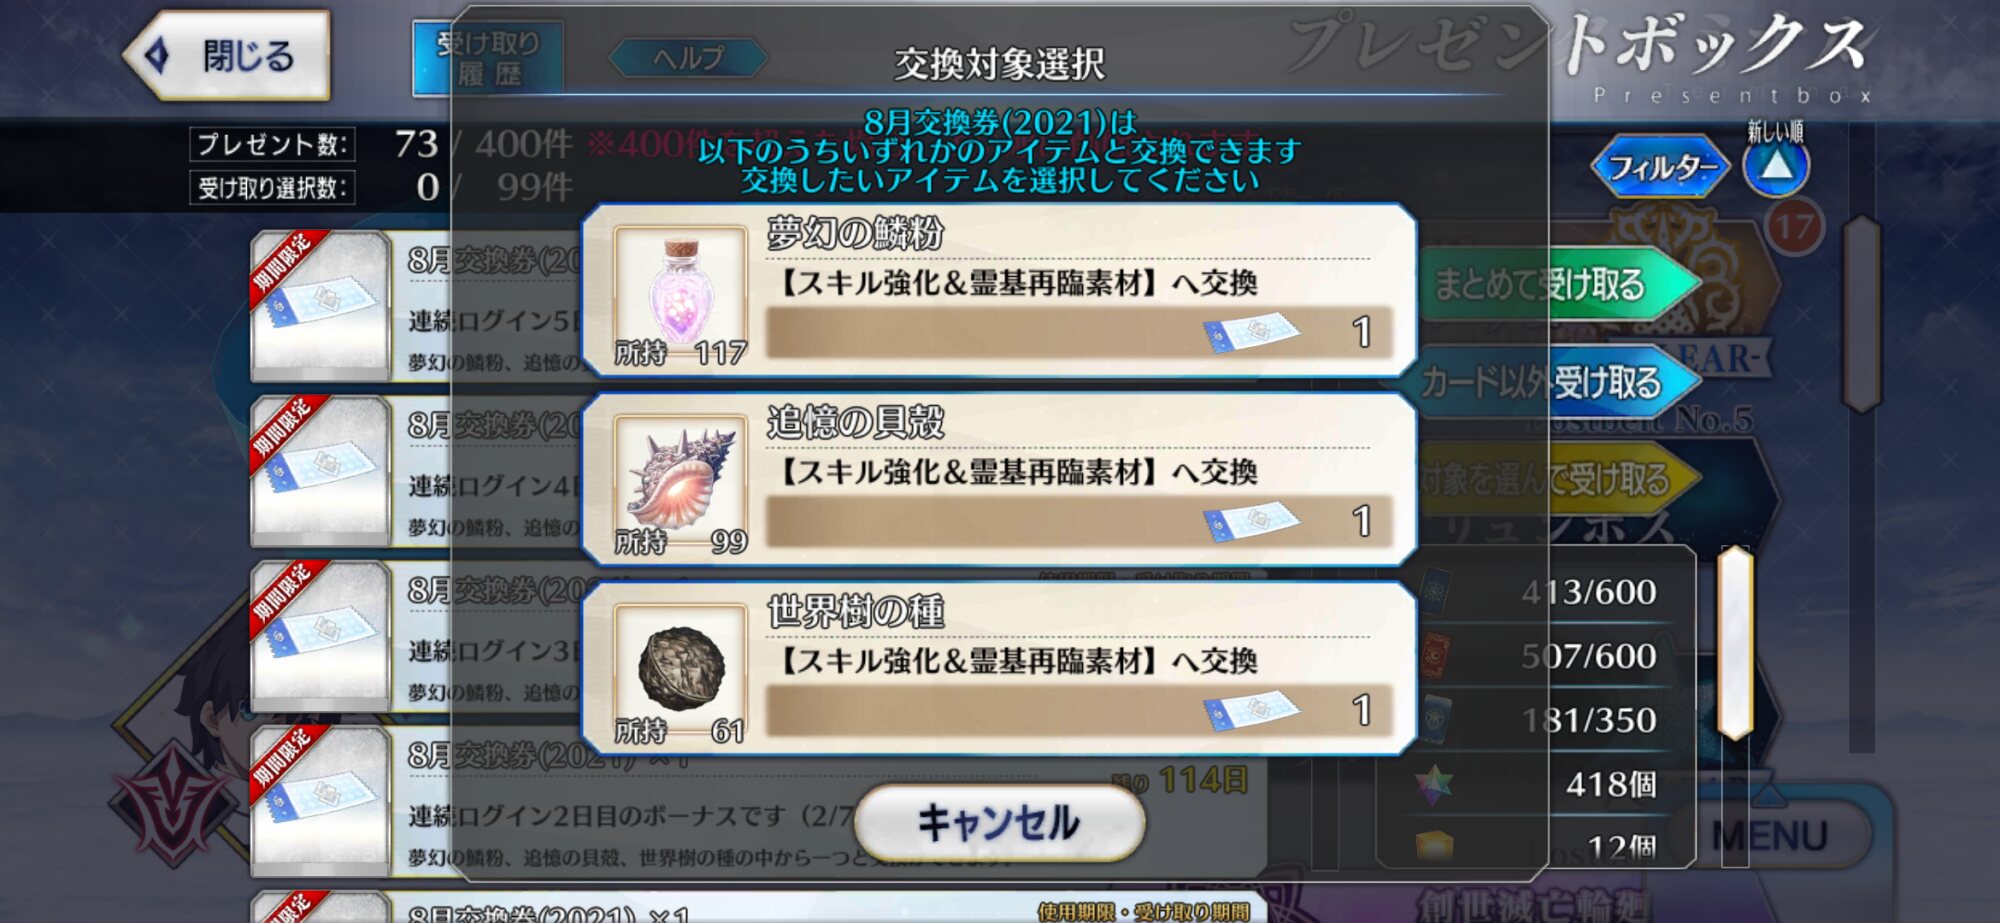Click the 閉じる back button
The image size is (2000, 923).
tap(227, 56)
